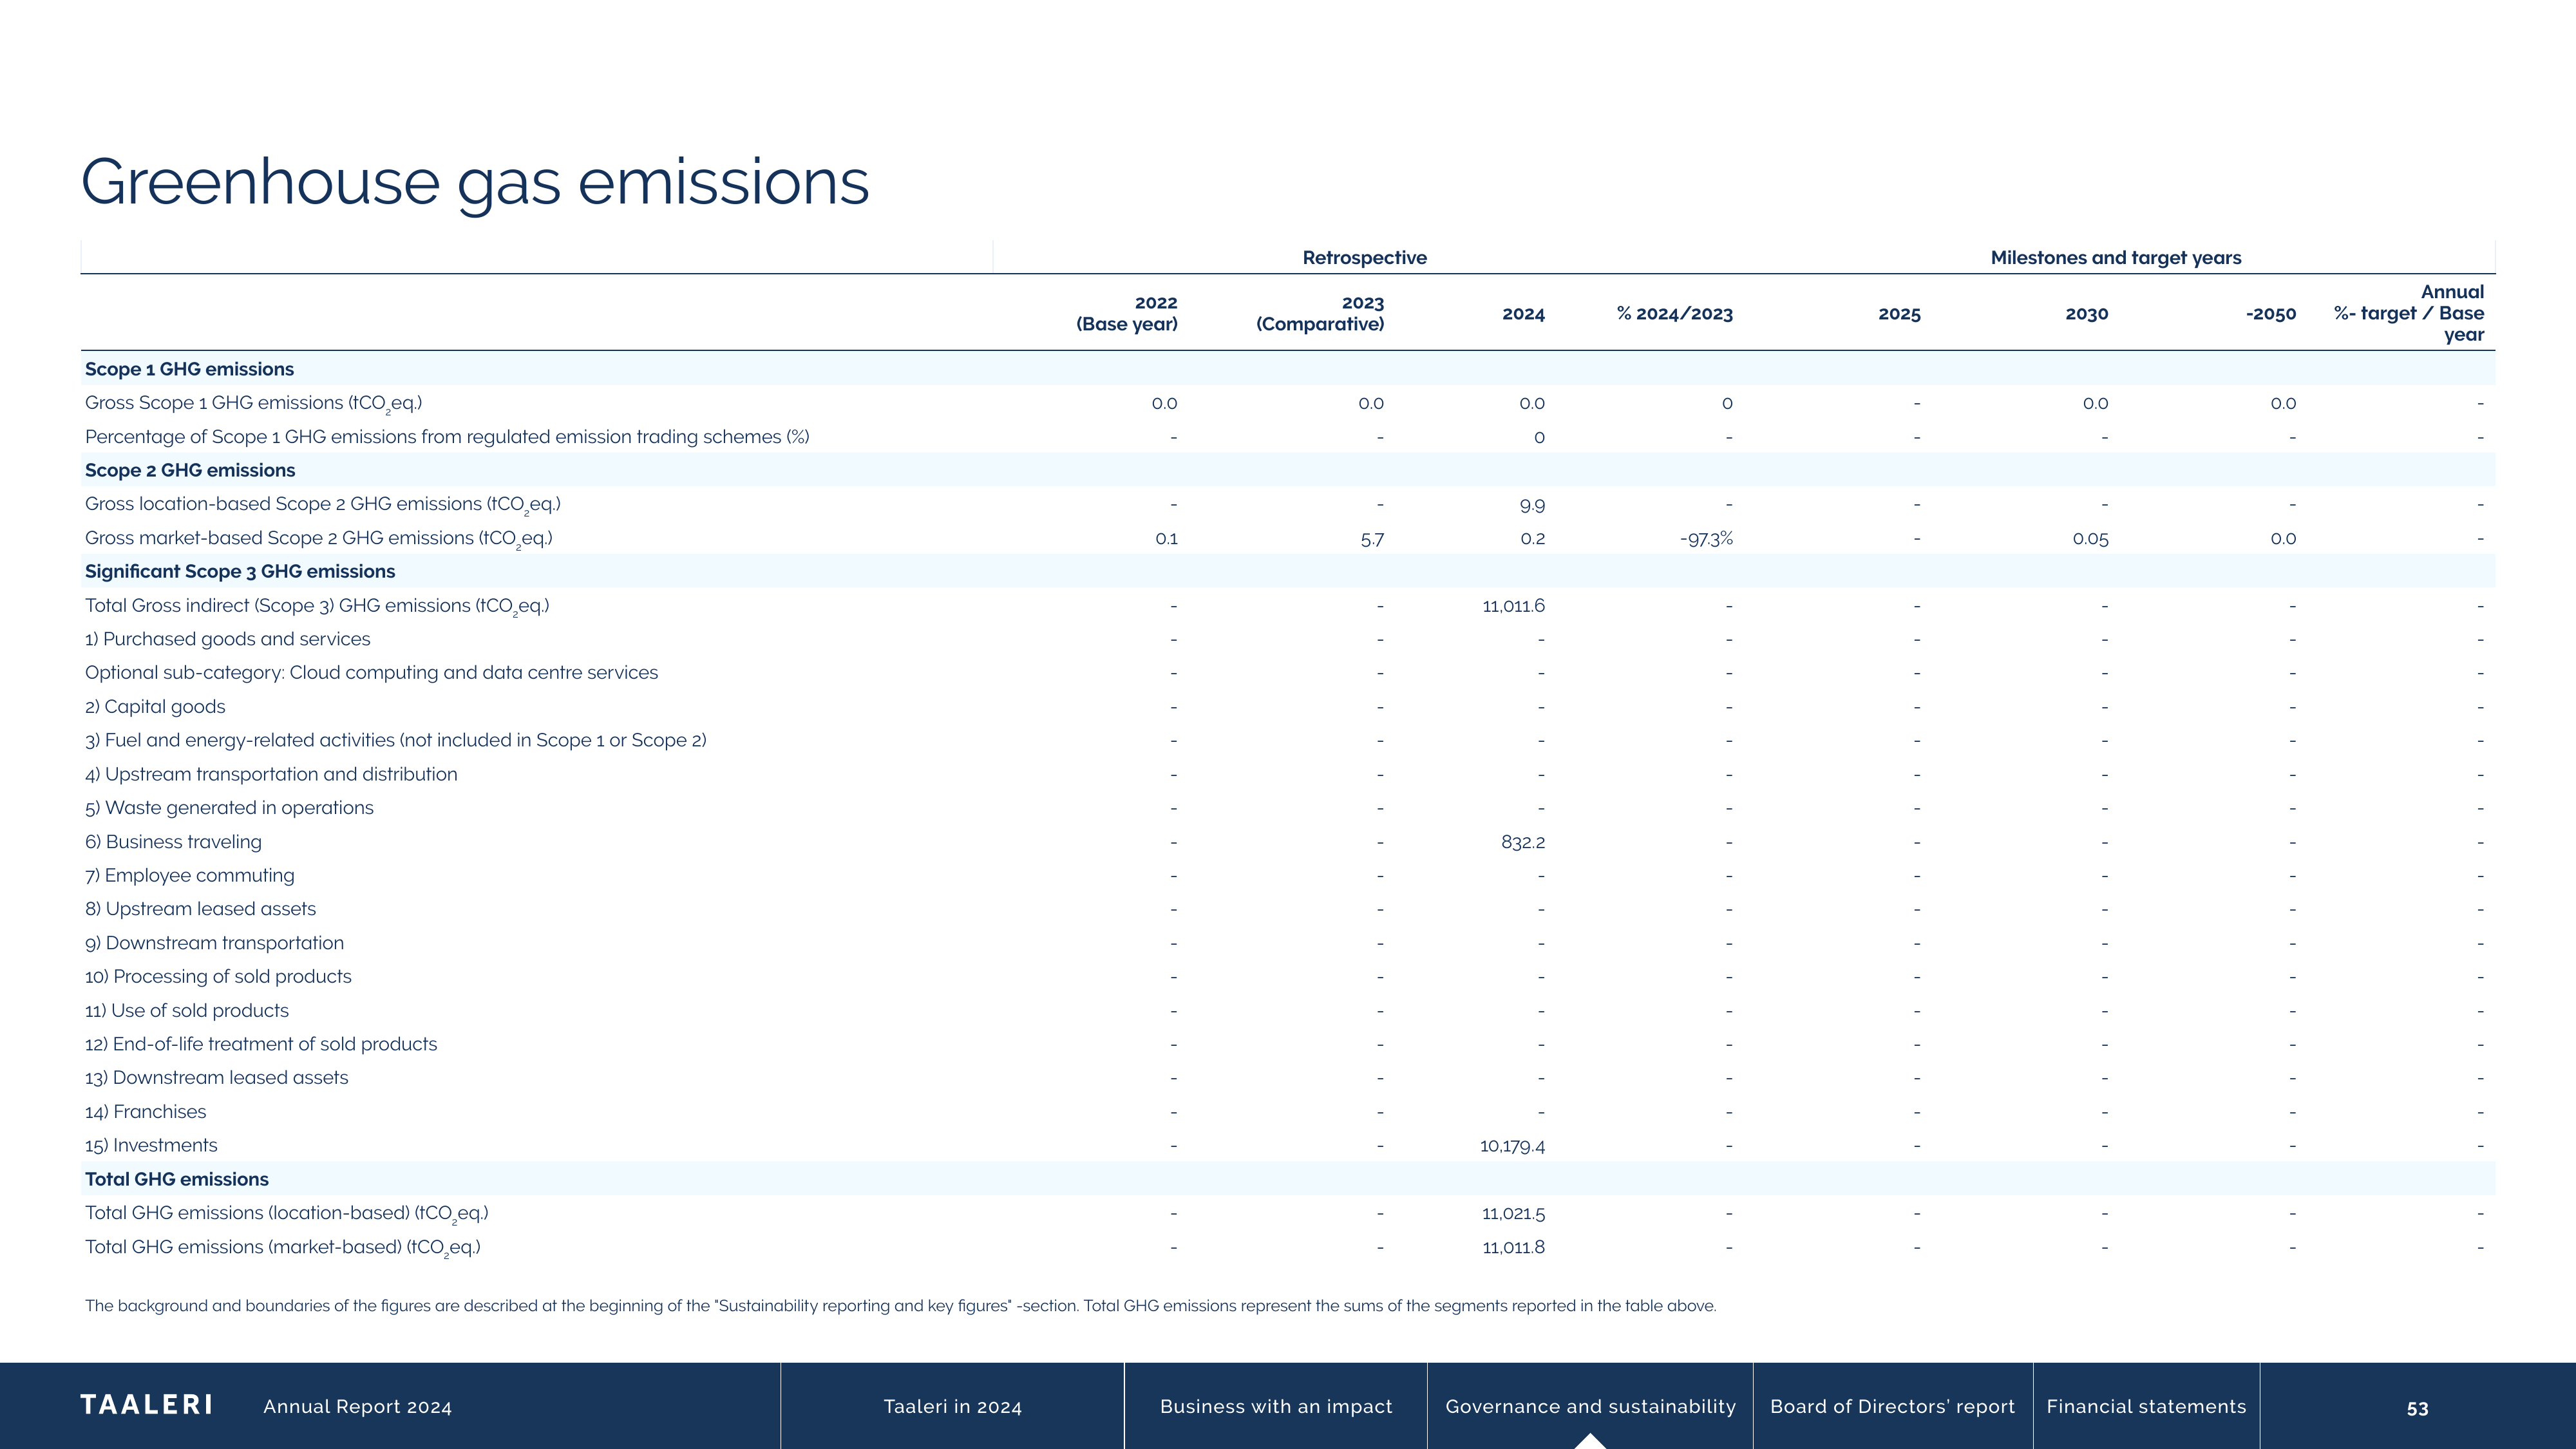This screenshot has width=2576, height=1449.
Task: Select the Governance and sustainability tab
Action: click(x=1590, y=1406)
